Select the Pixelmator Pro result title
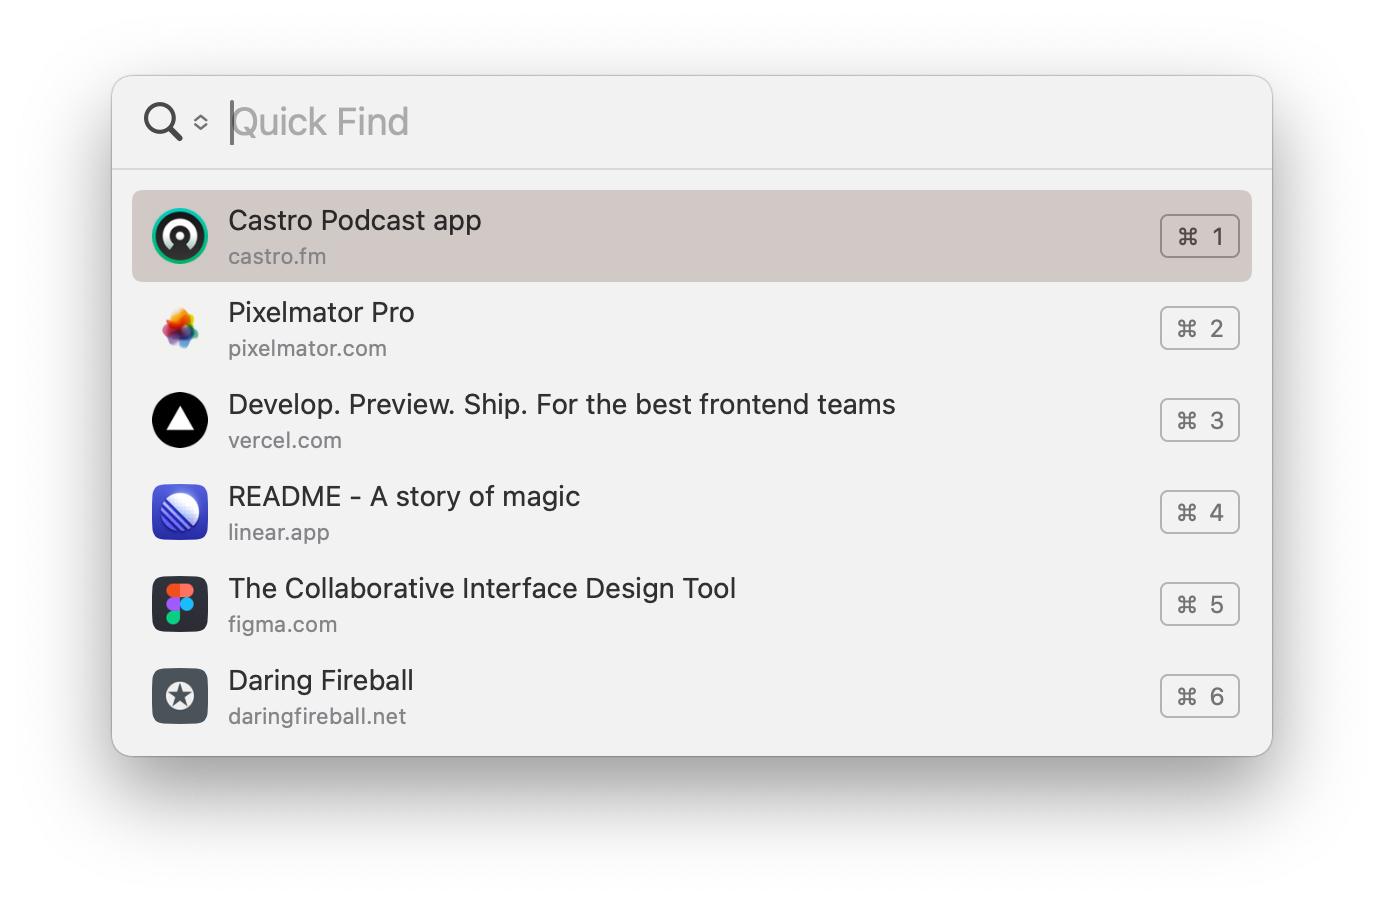Image resolution: width=1384 pixels, height=904 pixels. click(321, 313)
